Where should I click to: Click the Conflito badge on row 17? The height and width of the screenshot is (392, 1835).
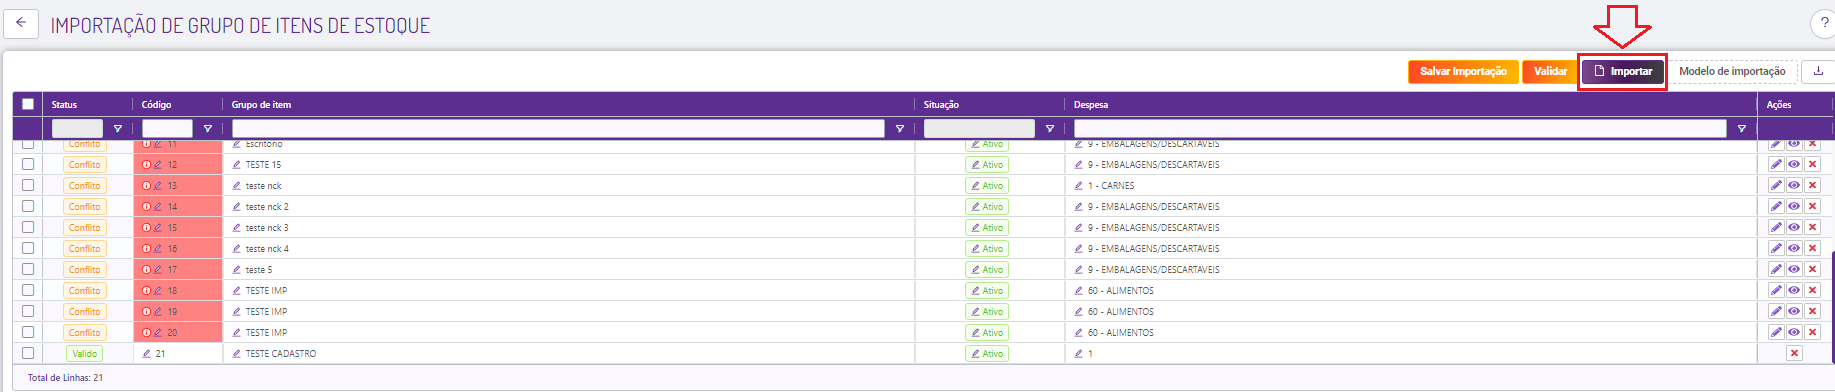(85, 270)
